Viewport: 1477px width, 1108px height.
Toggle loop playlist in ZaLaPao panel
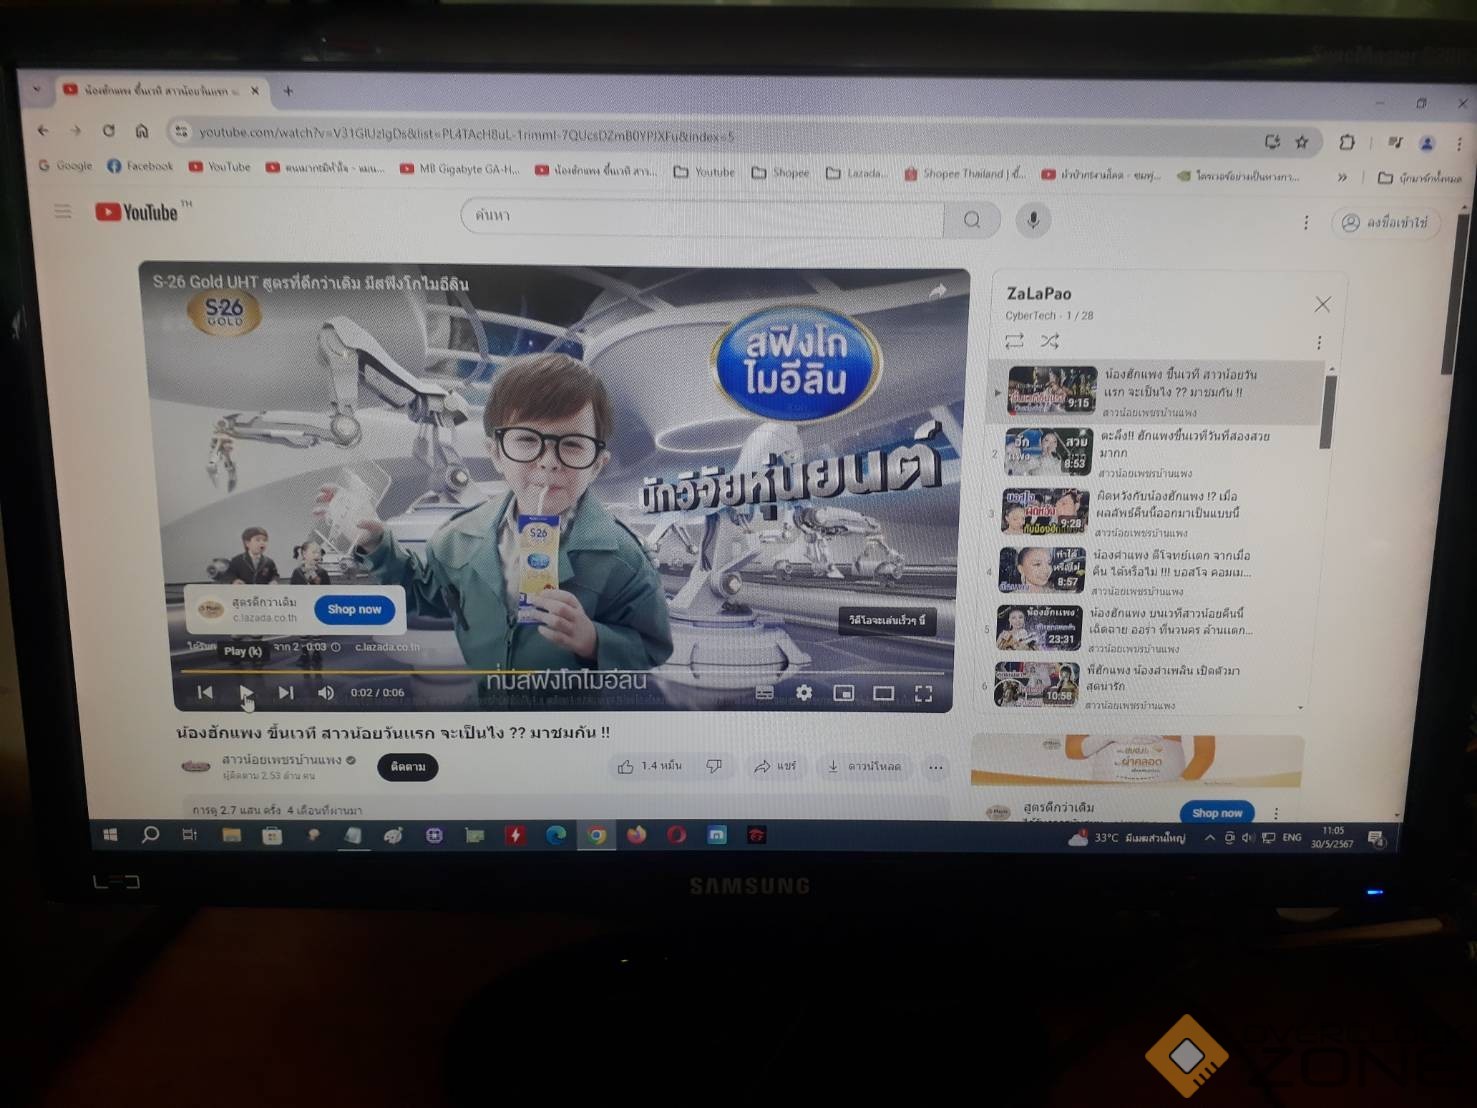[1014, 341]
